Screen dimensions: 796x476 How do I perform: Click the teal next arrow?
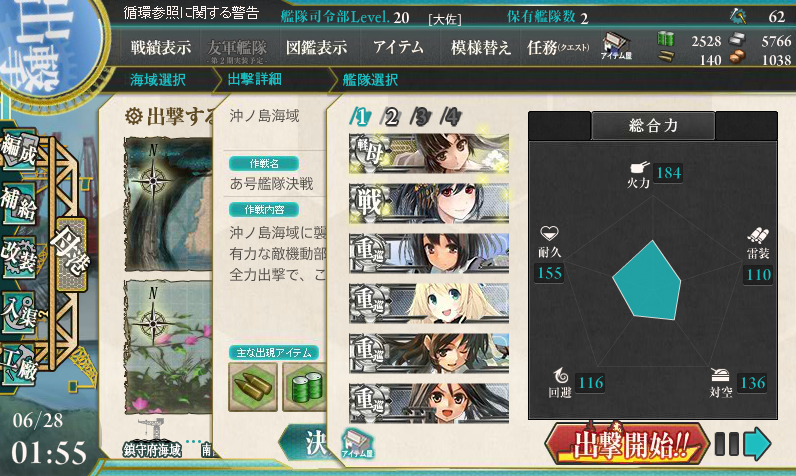click(x=757, y=444)
